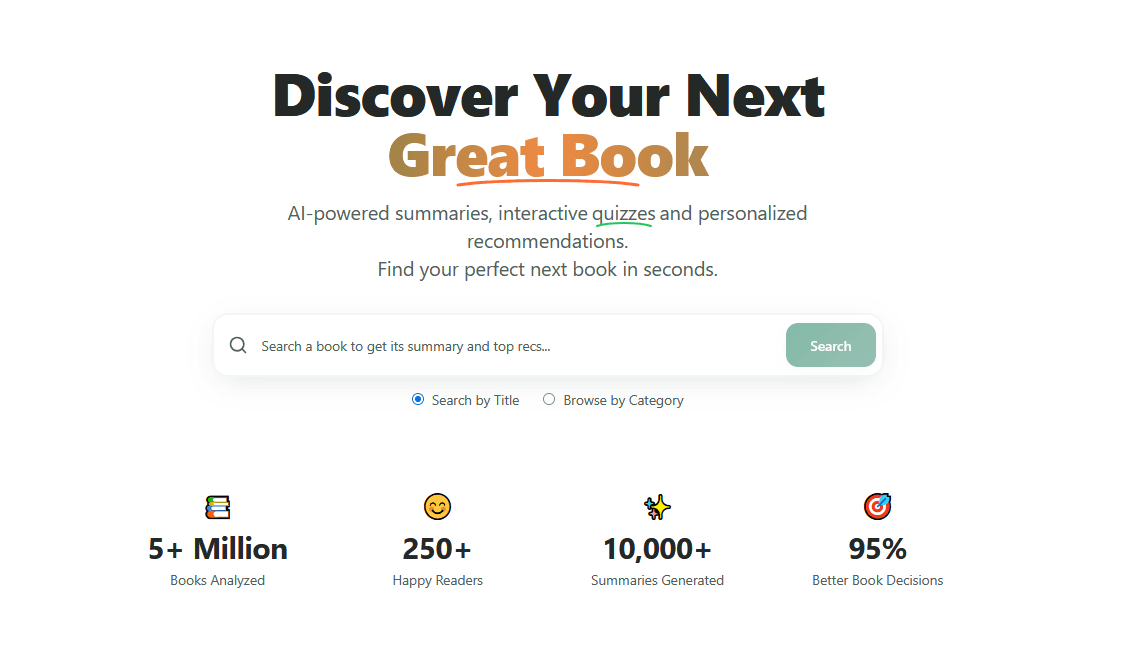Click the "95%" statistic number
This screenshot has width=1134, height=664.
coord(877,549)
